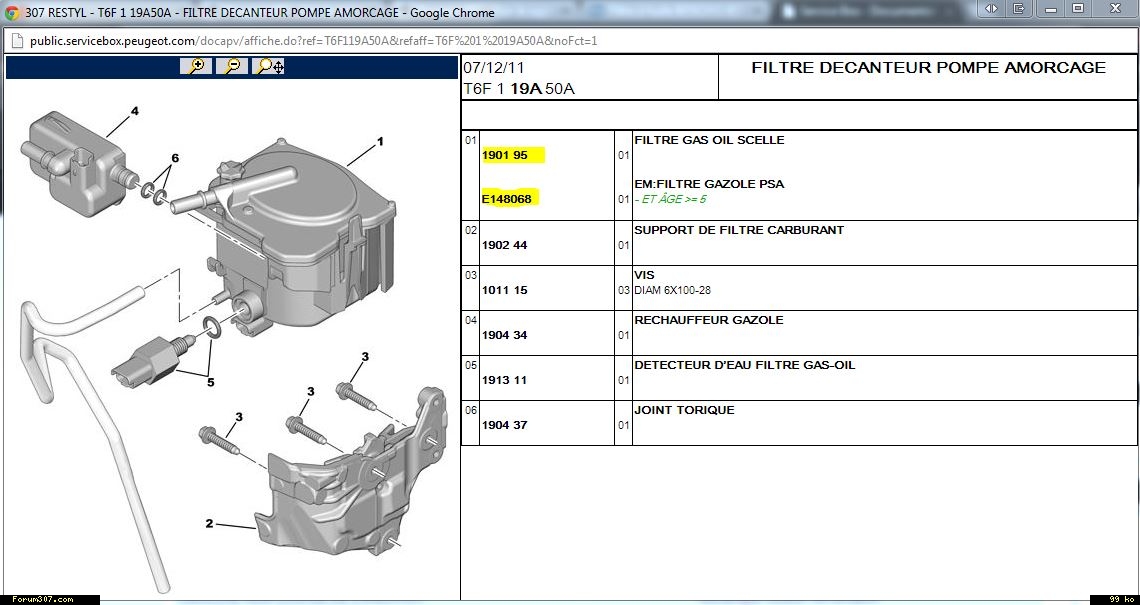Click 'SUPPORT DE FILTRE CARBURANT' description
1140x605 pixels.
[739, 230]
